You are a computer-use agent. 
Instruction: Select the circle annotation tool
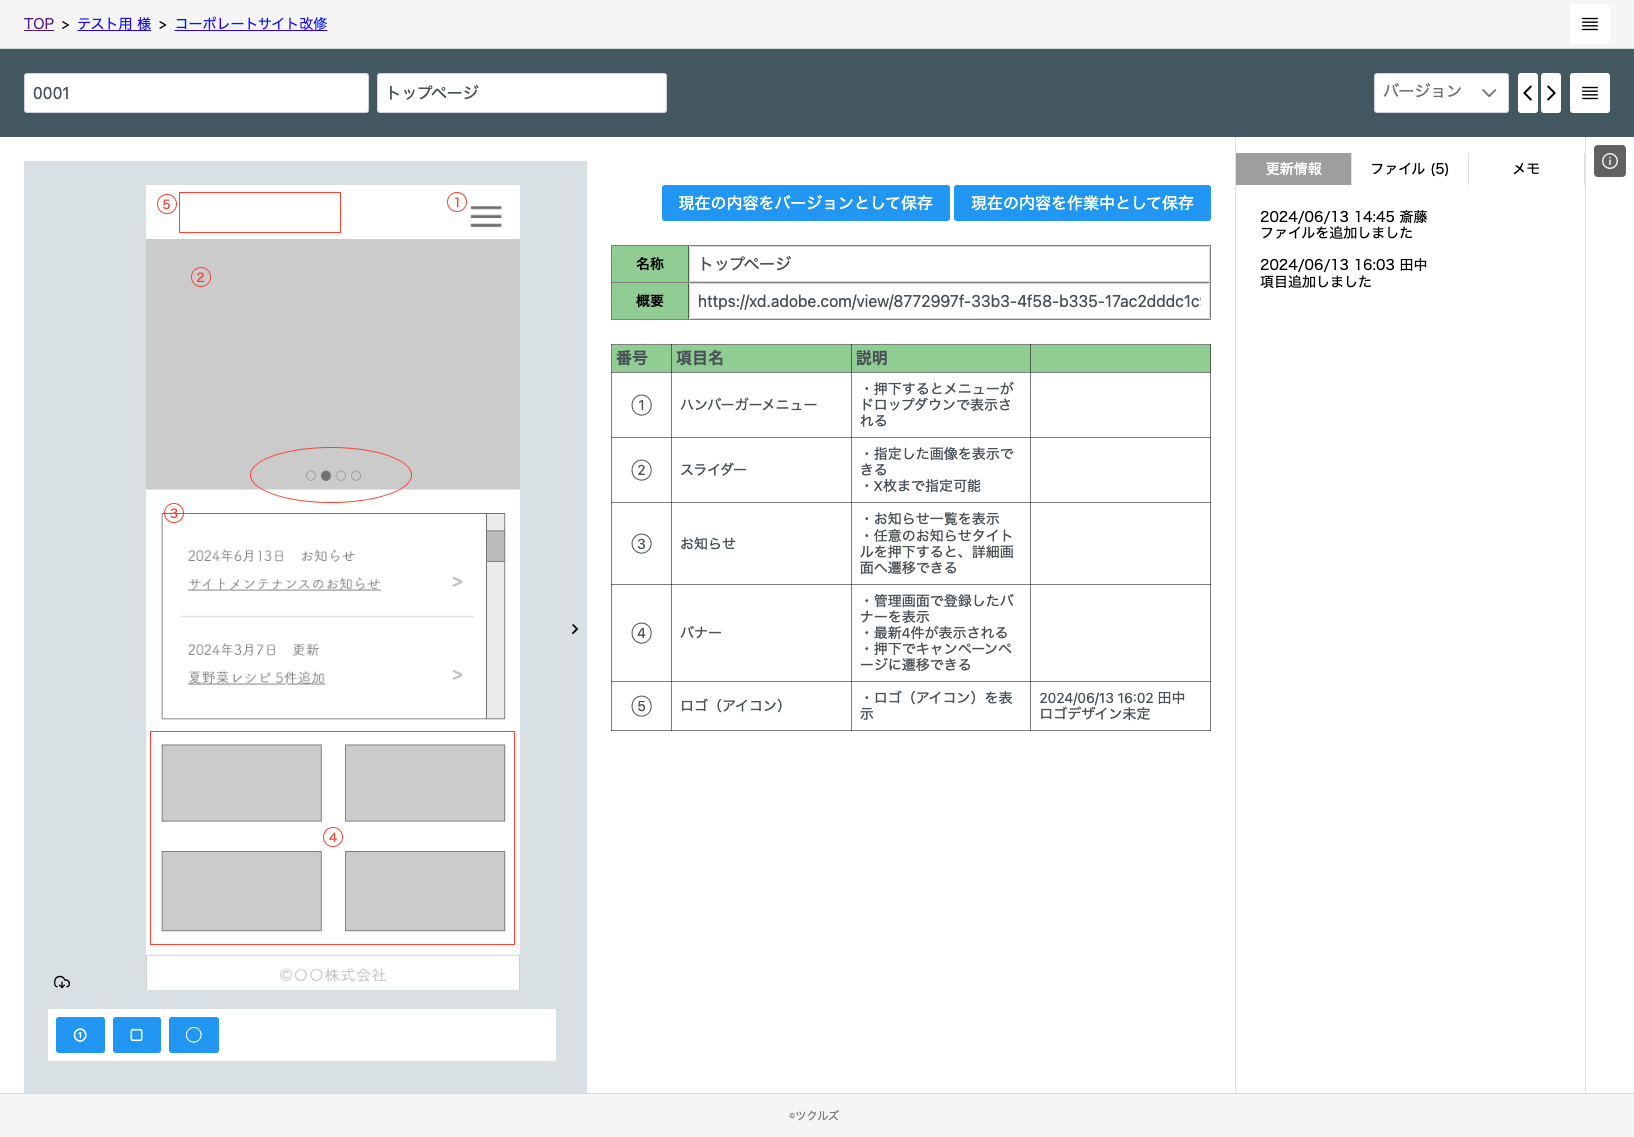(194, 1035)
